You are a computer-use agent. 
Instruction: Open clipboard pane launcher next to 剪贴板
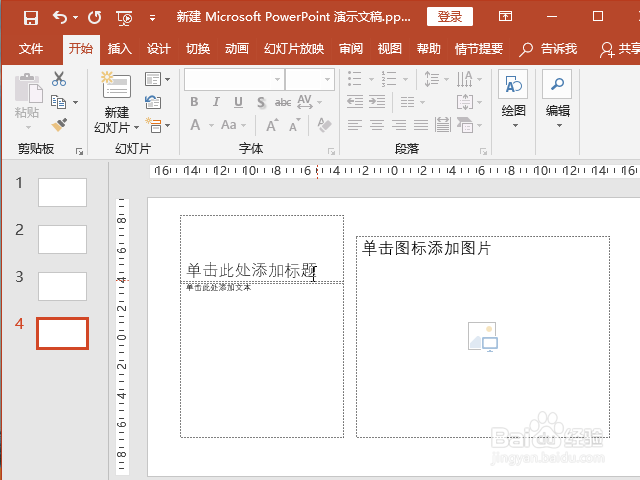[x=79, y=152]
